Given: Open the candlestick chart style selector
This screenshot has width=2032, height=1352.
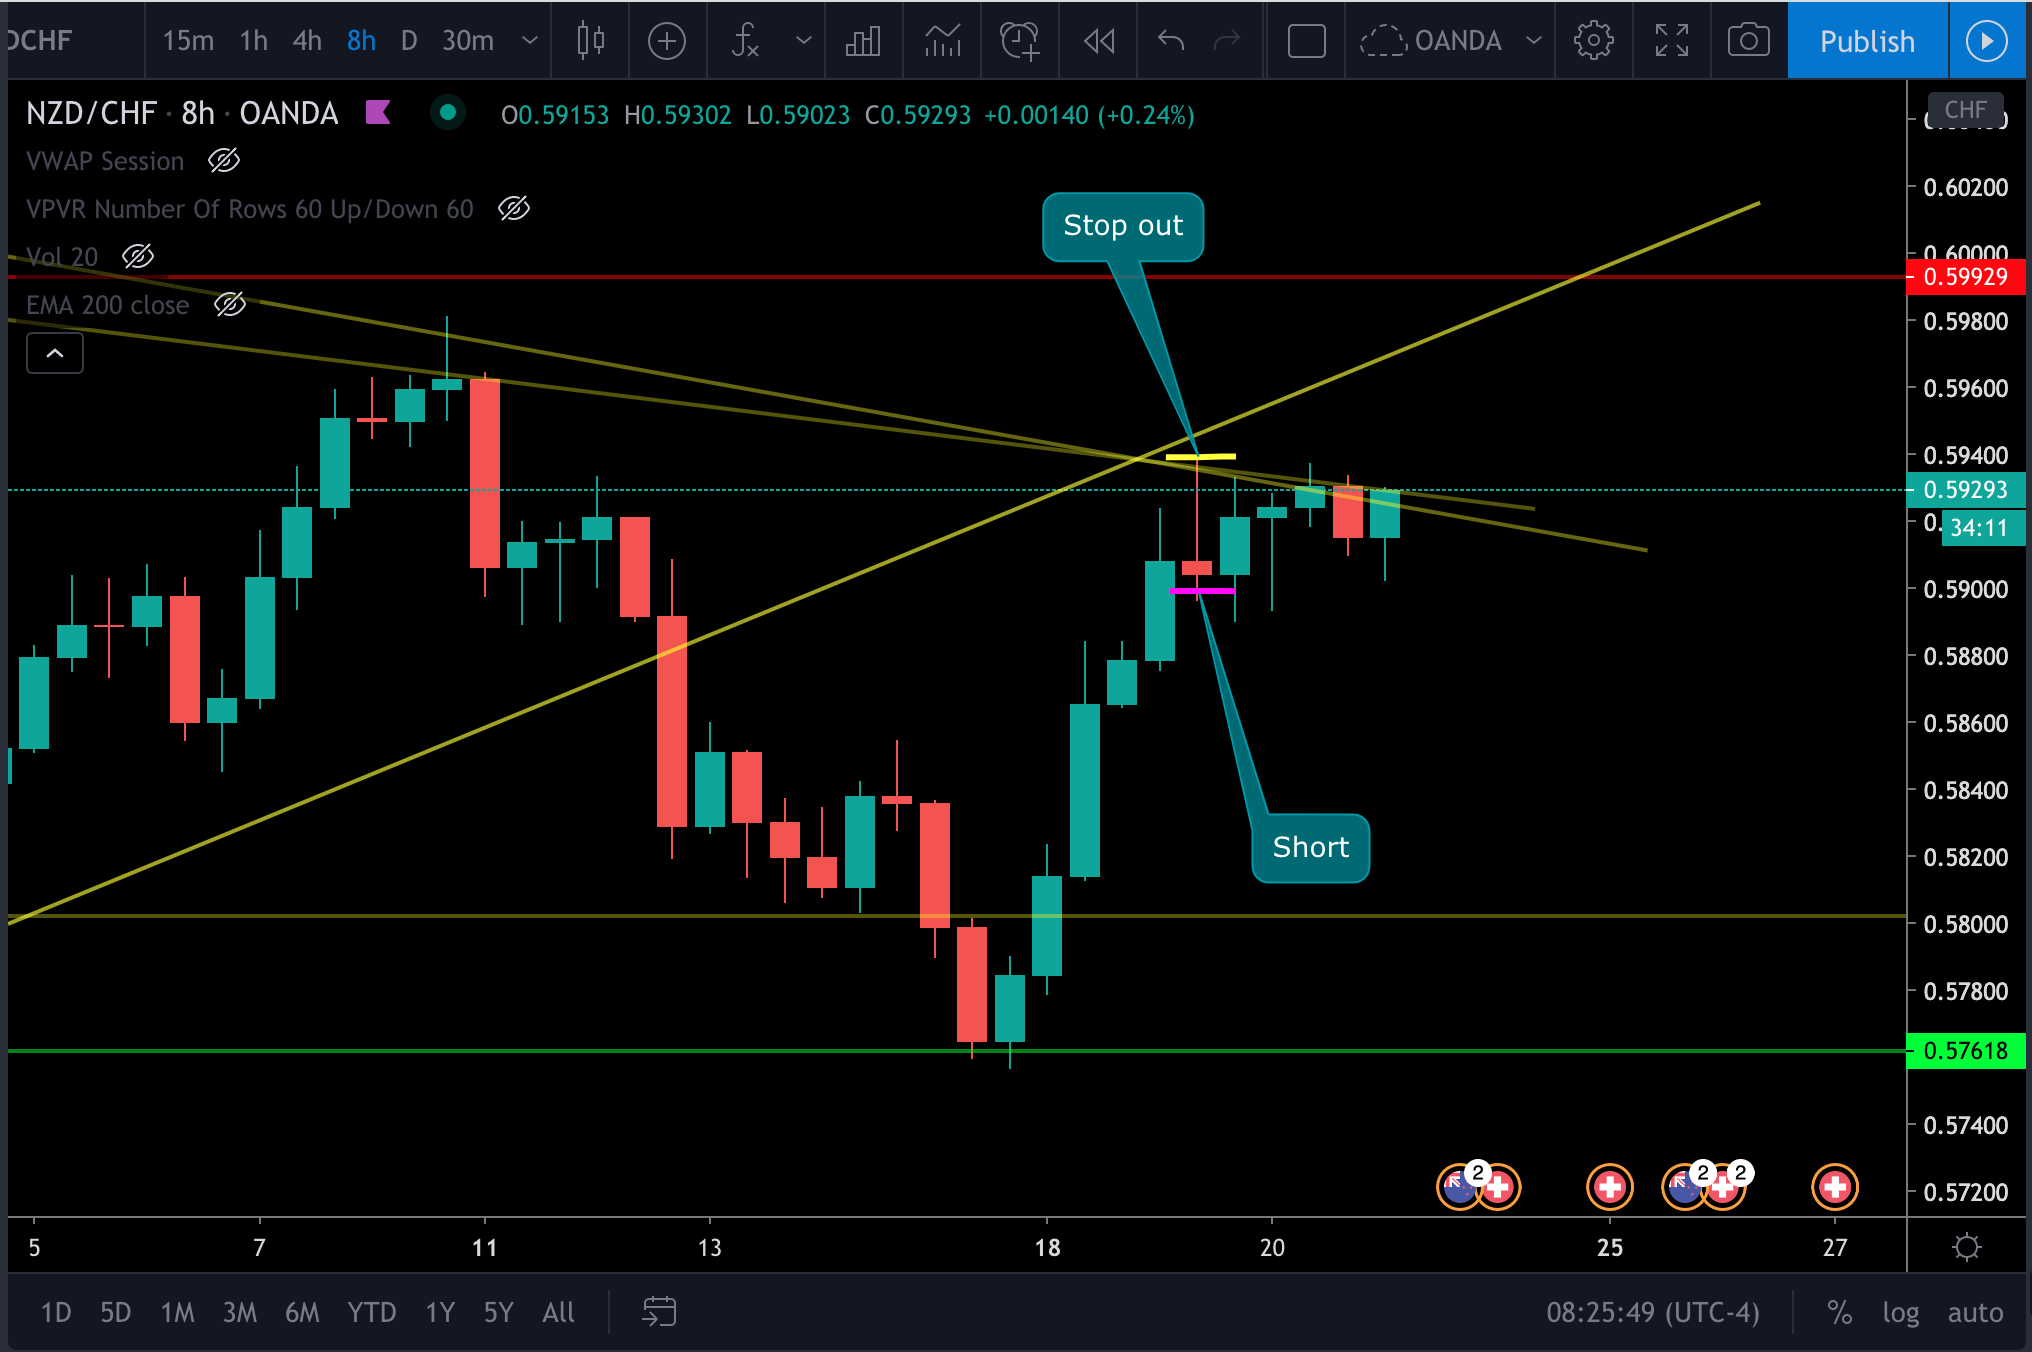Looking at the screenshot, I should point(591,41).
